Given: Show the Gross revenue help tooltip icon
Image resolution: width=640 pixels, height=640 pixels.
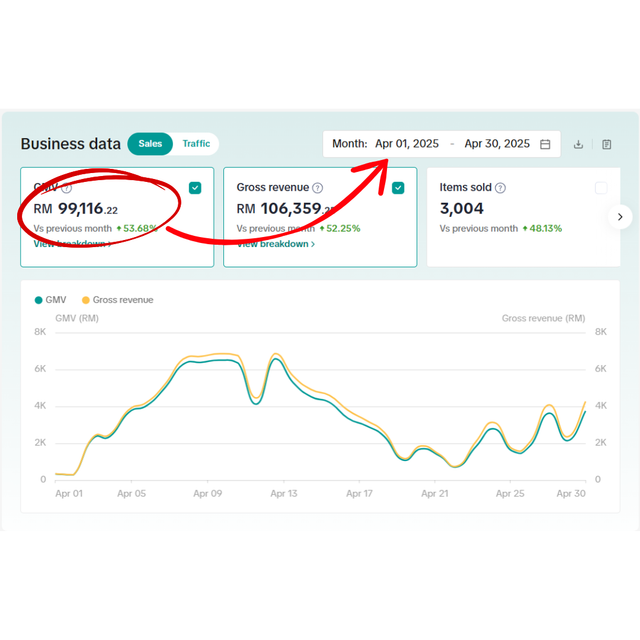Looking at the screenshot, I should click(318, 188).
